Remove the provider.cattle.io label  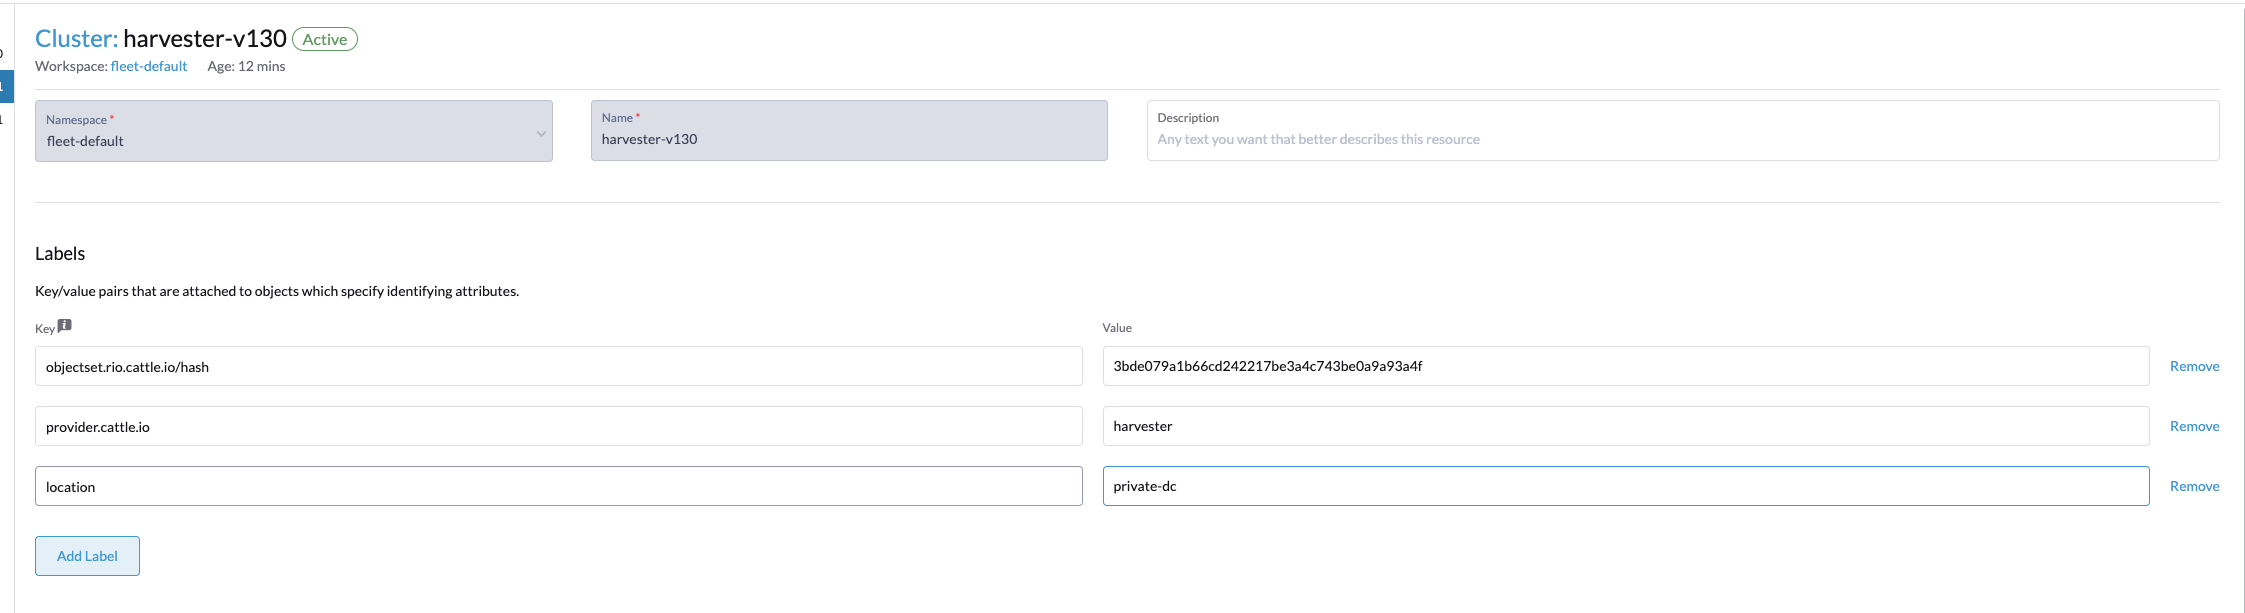tap(2194, 427)
